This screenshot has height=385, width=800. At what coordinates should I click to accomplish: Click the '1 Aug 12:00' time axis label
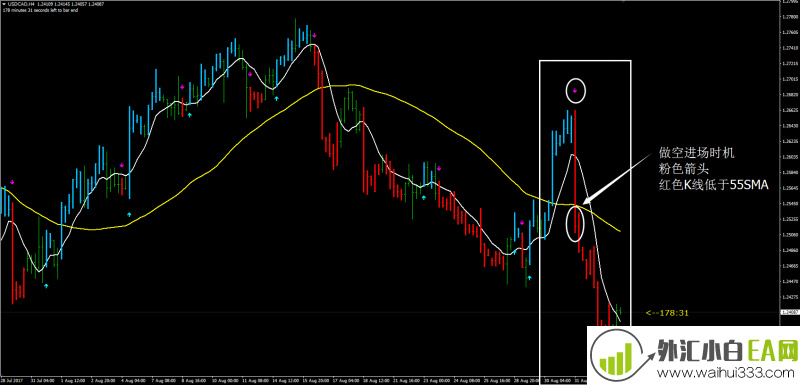[x=73, y=380]
